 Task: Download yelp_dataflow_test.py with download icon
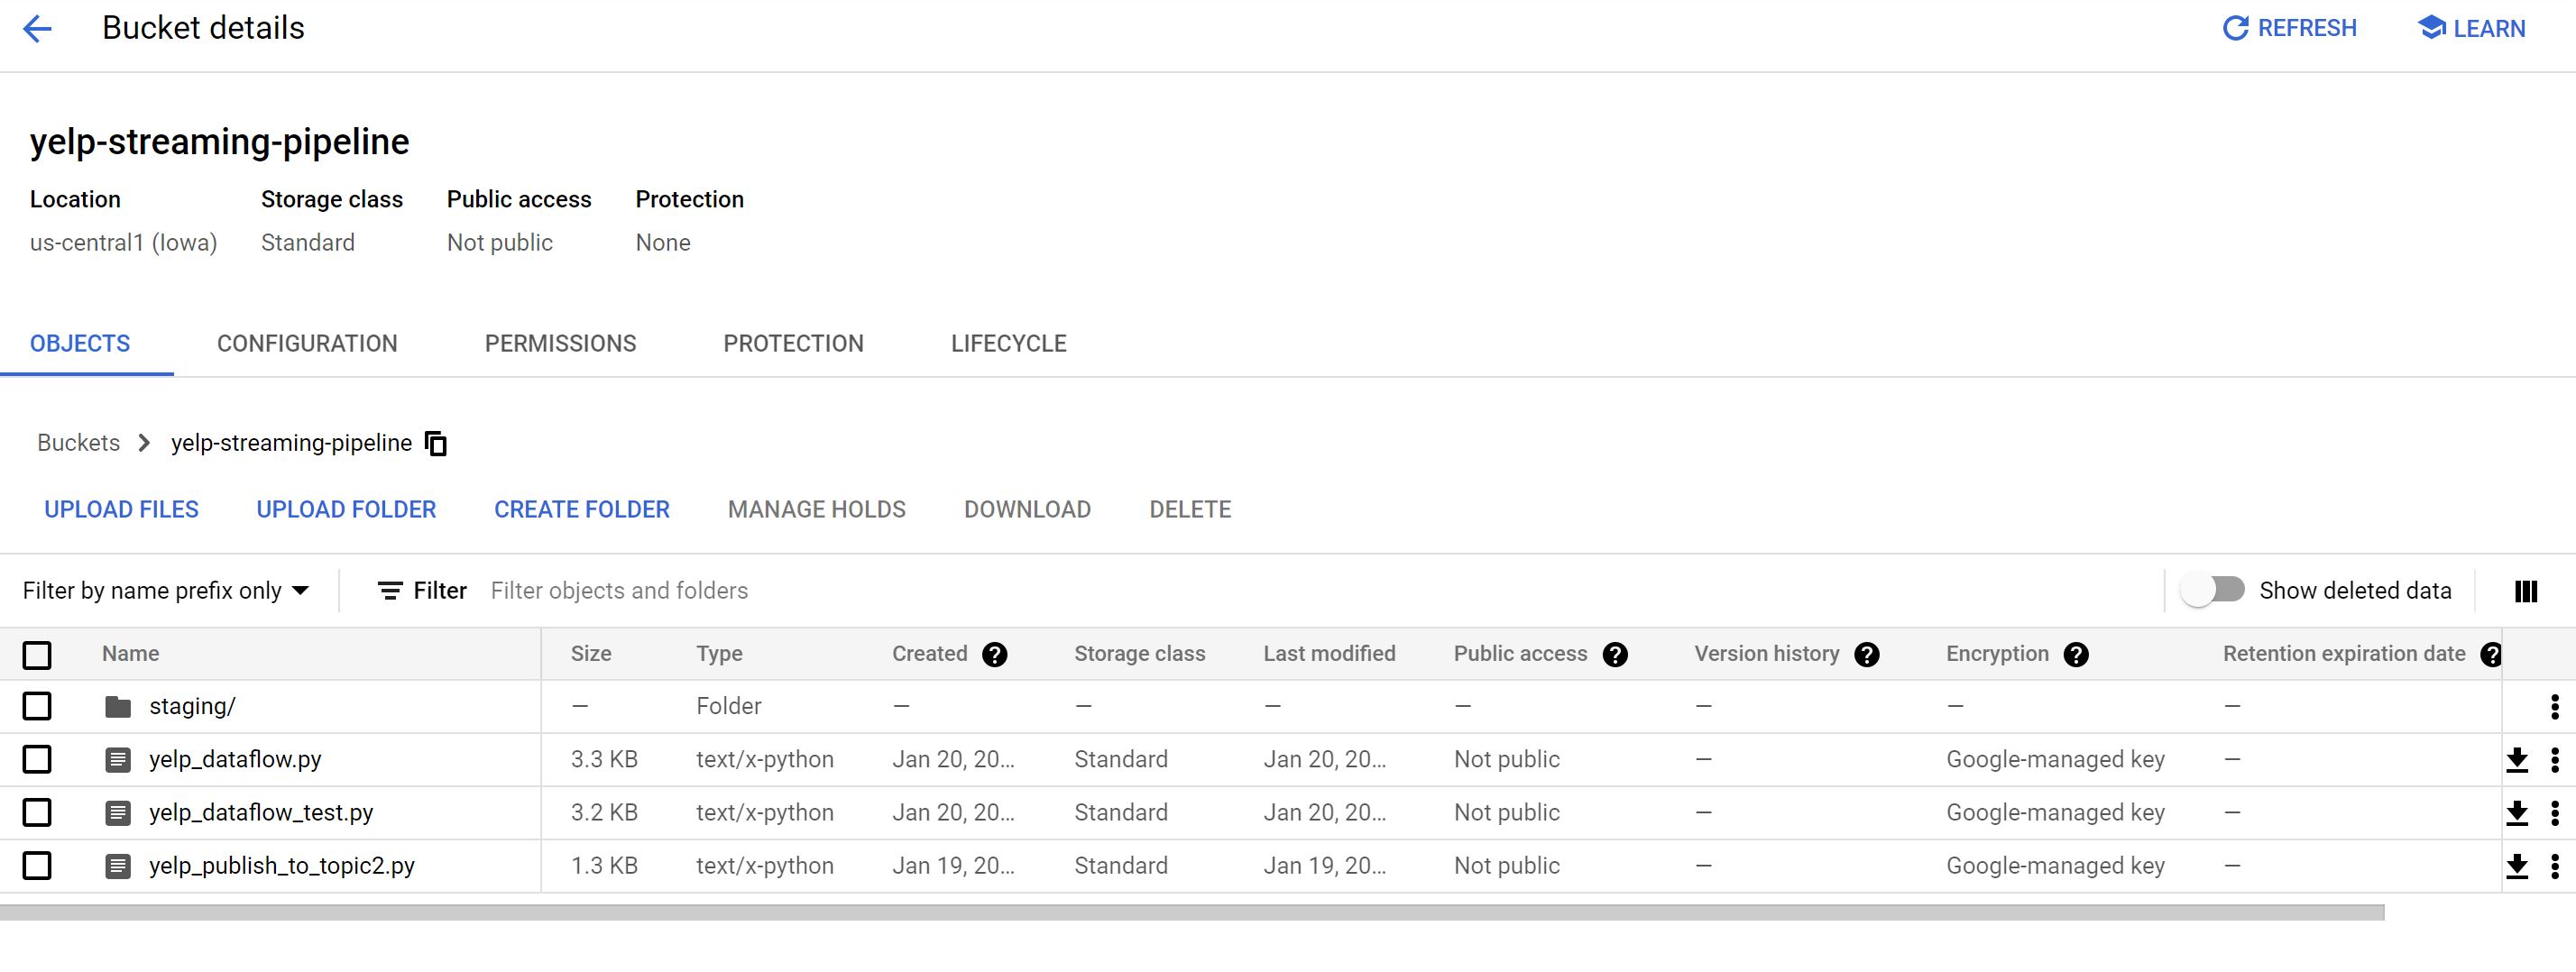point(2517,813)
